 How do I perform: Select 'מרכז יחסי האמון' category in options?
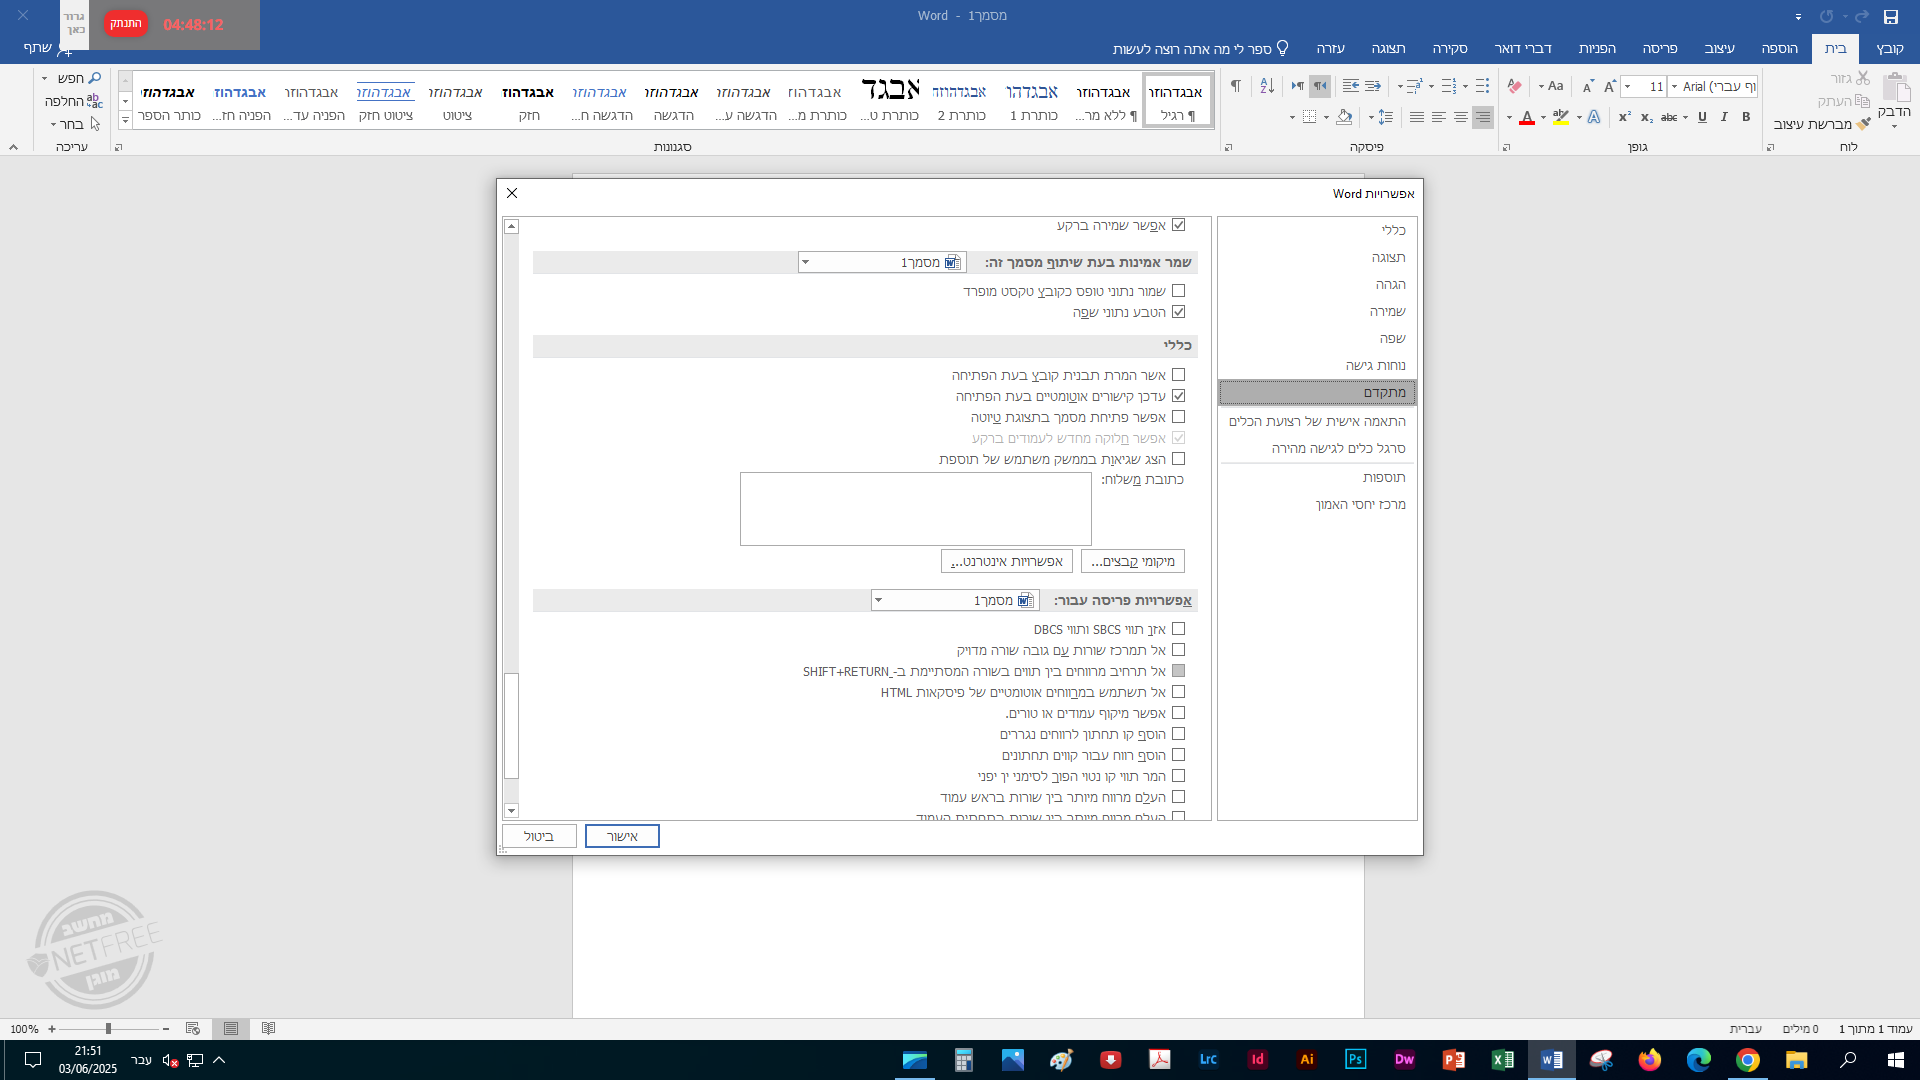pos(1318,504)
